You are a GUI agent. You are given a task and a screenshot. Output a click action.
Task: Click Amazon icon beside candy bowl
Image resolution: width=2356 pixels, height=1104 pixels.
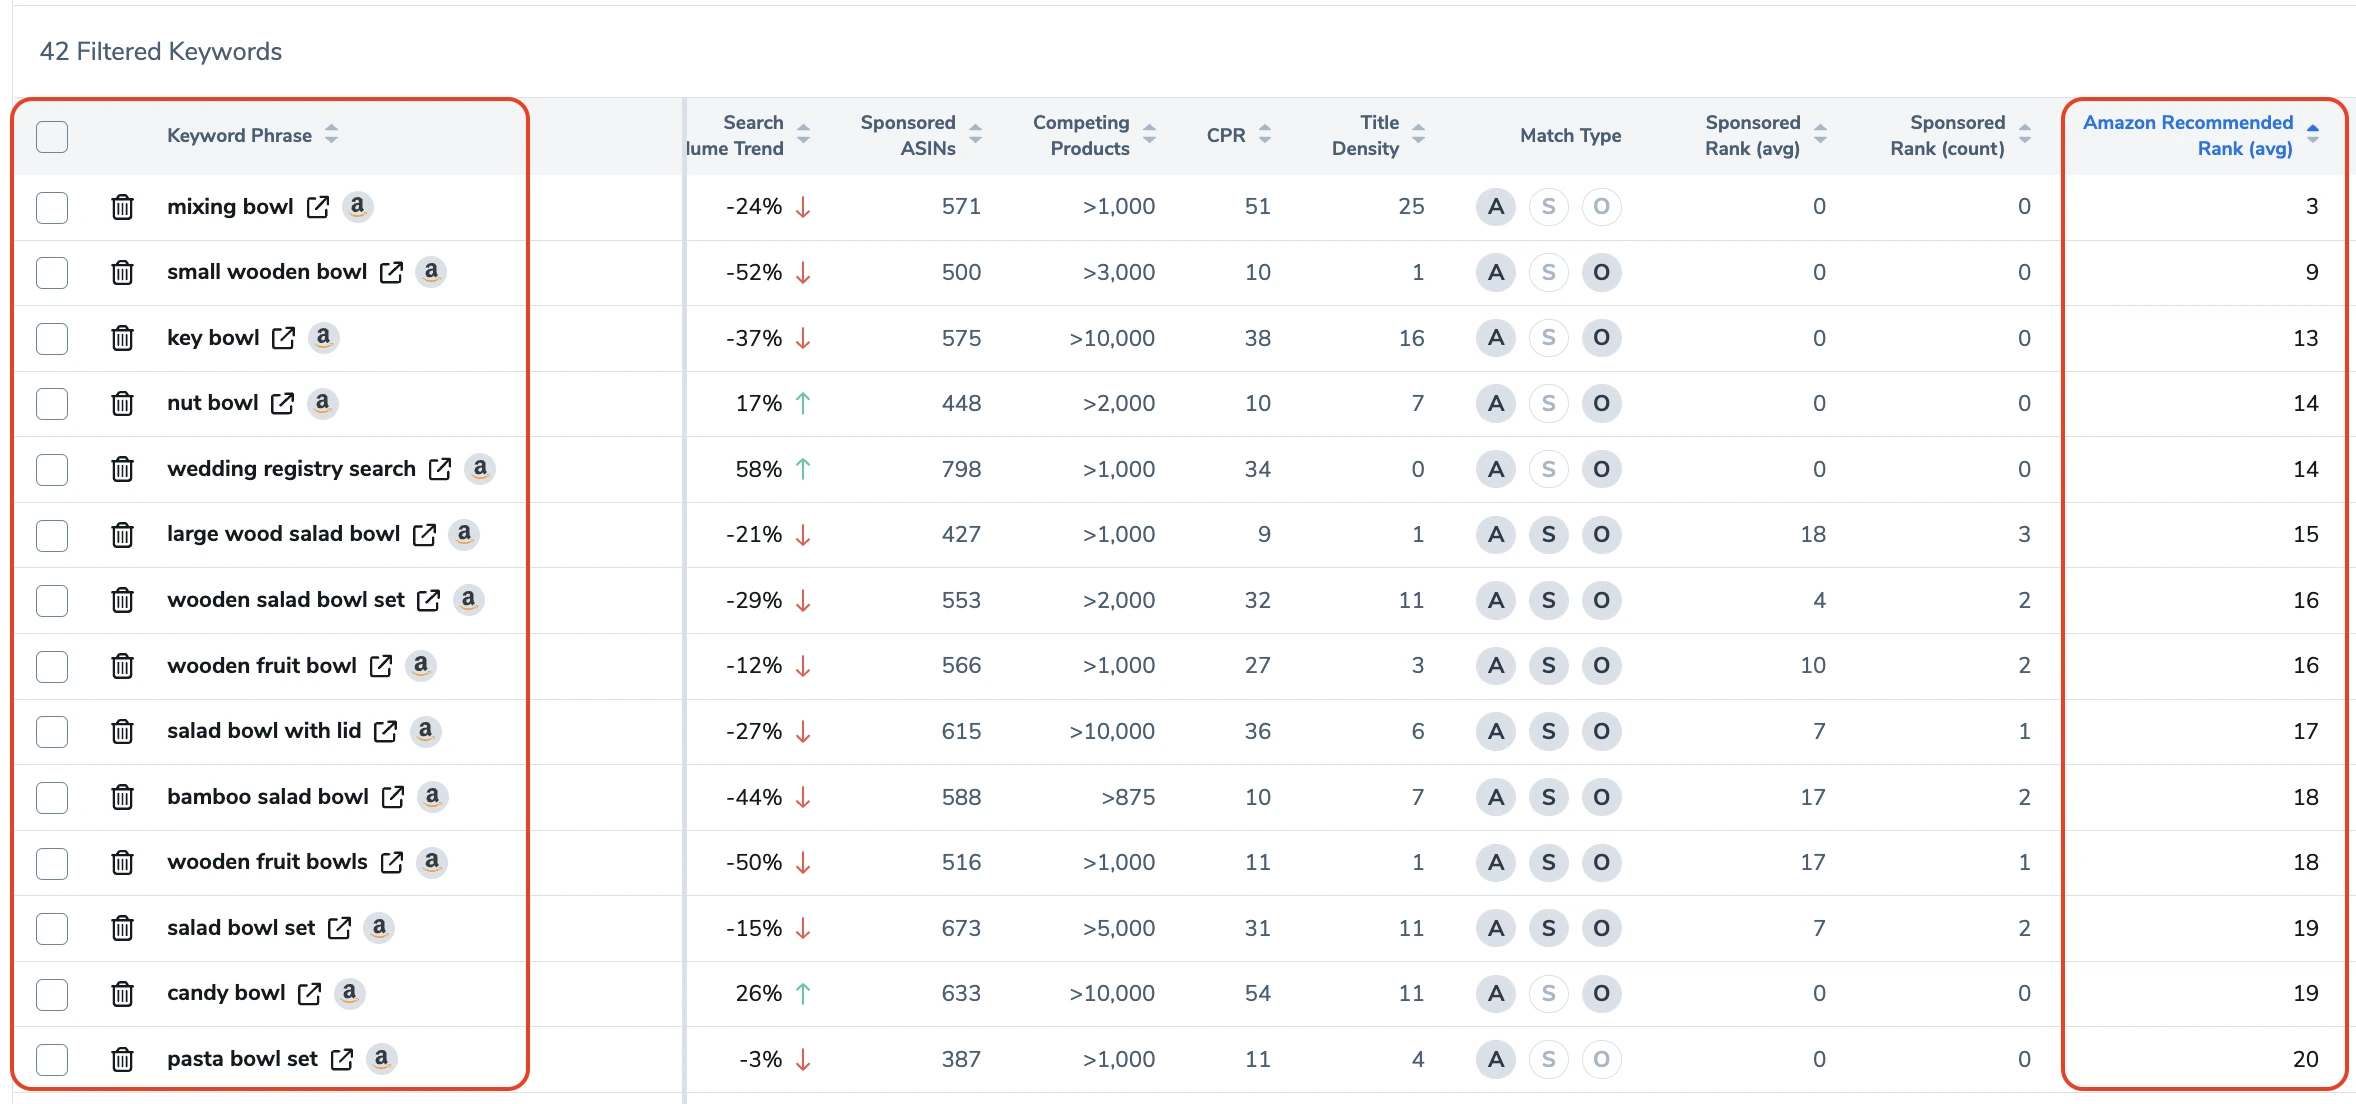point(349,993)
